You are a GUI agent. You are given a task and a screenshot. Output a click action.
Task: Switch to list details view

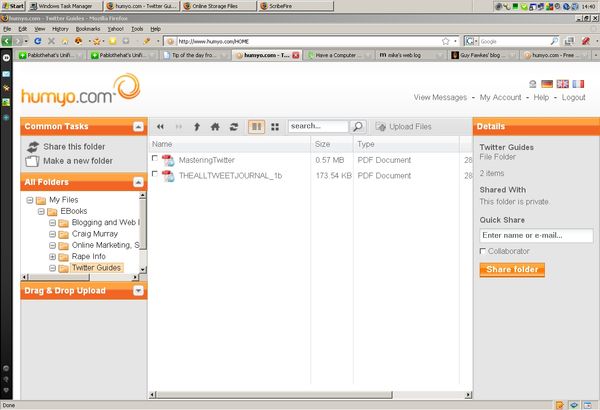pos(256,127)
